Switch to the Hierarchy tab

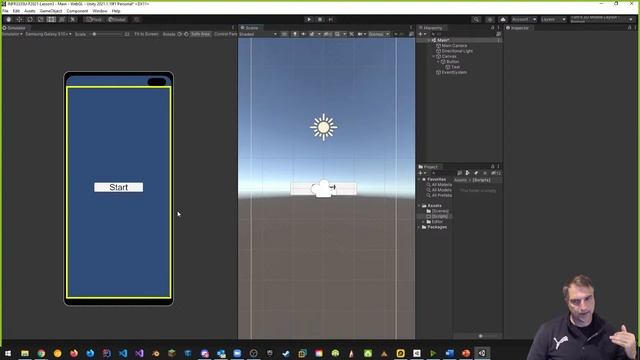pyautogui.click(x=431, y=28)
